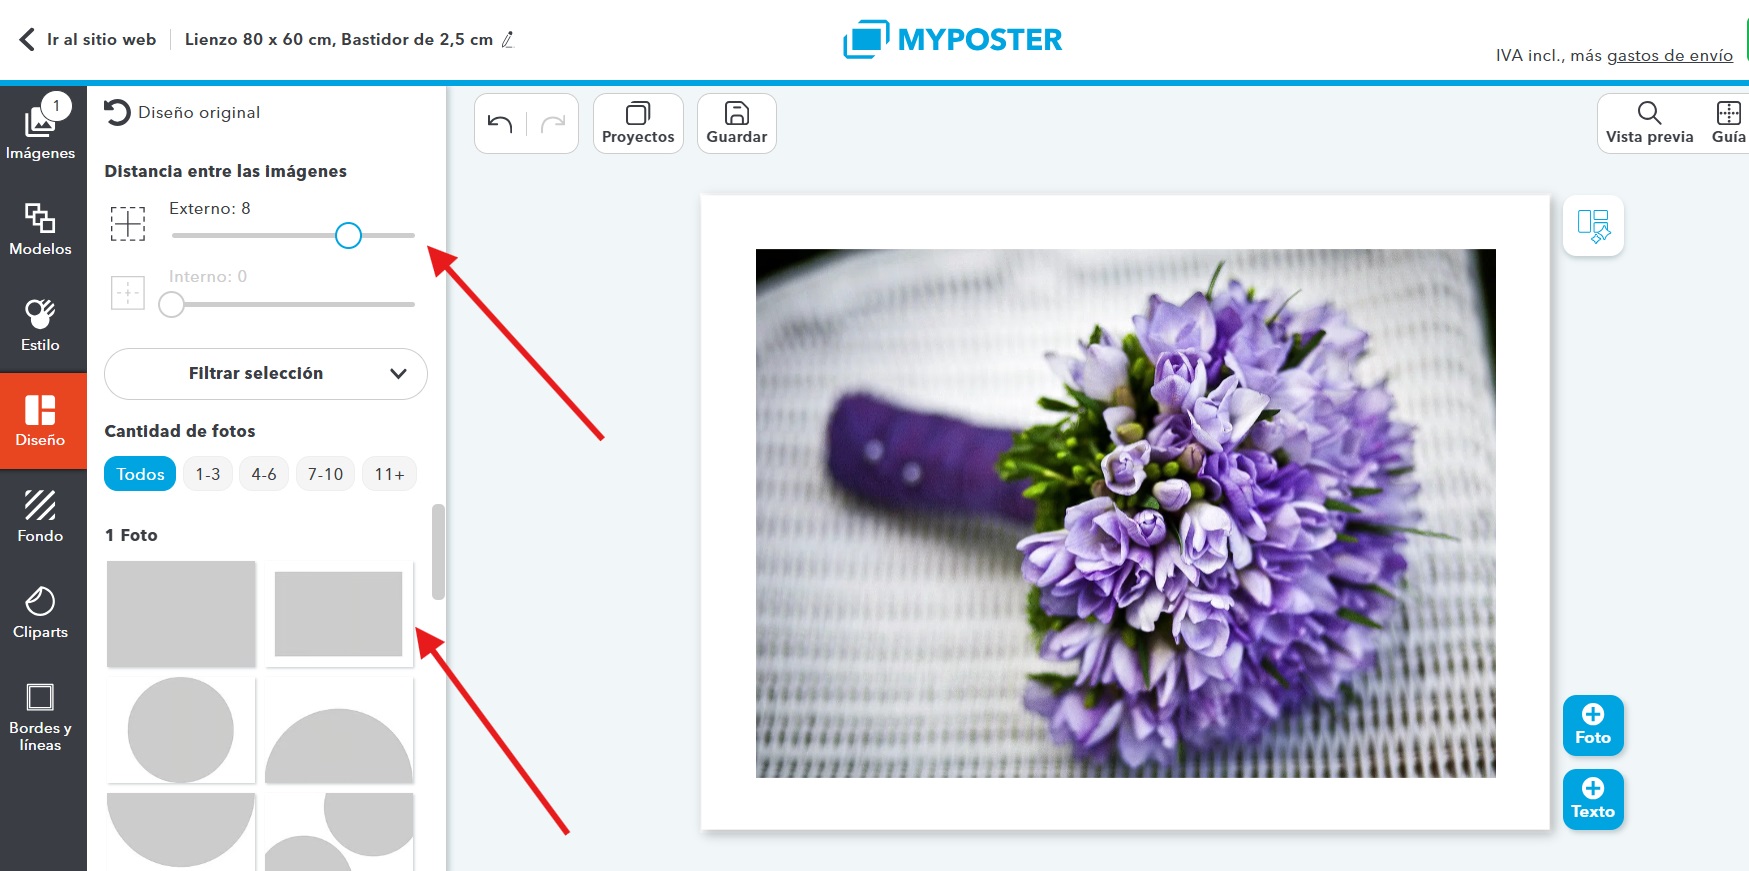Edit canvas size via pencil icon

(508, 40)
